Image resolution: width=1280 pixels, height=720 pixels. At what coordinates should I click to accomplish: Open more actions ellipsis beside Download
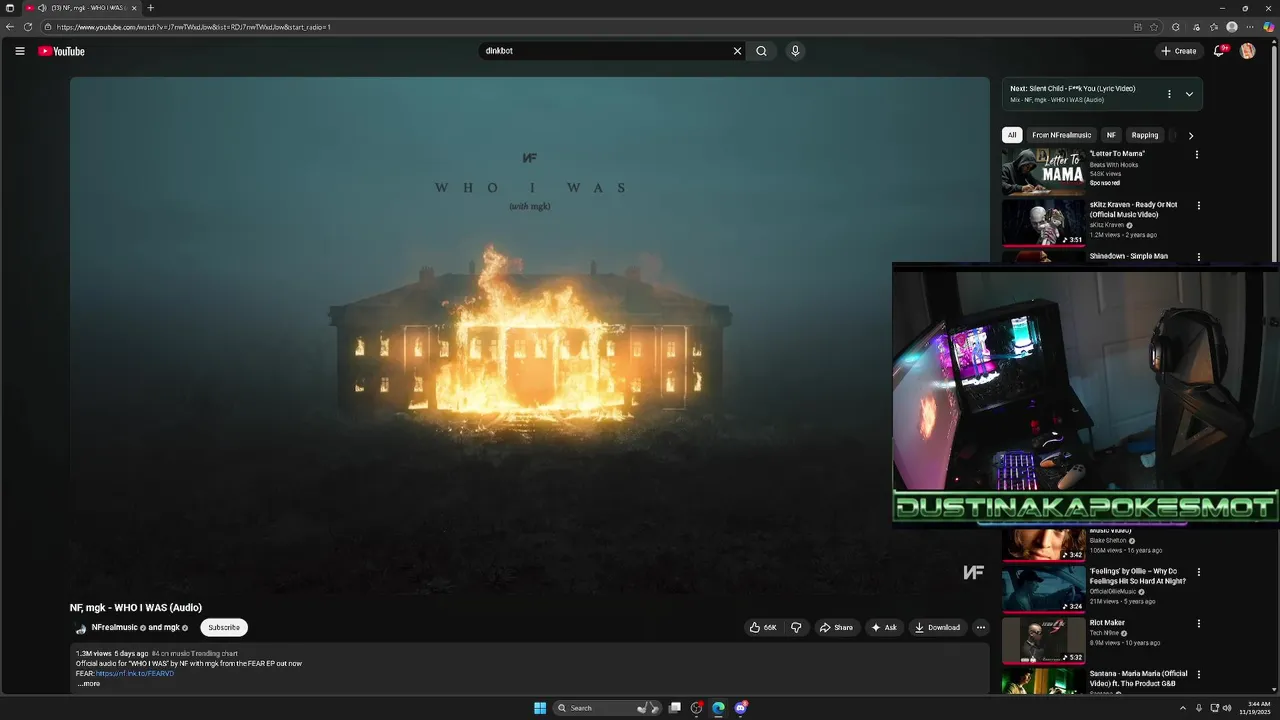(x=981, y=627)
